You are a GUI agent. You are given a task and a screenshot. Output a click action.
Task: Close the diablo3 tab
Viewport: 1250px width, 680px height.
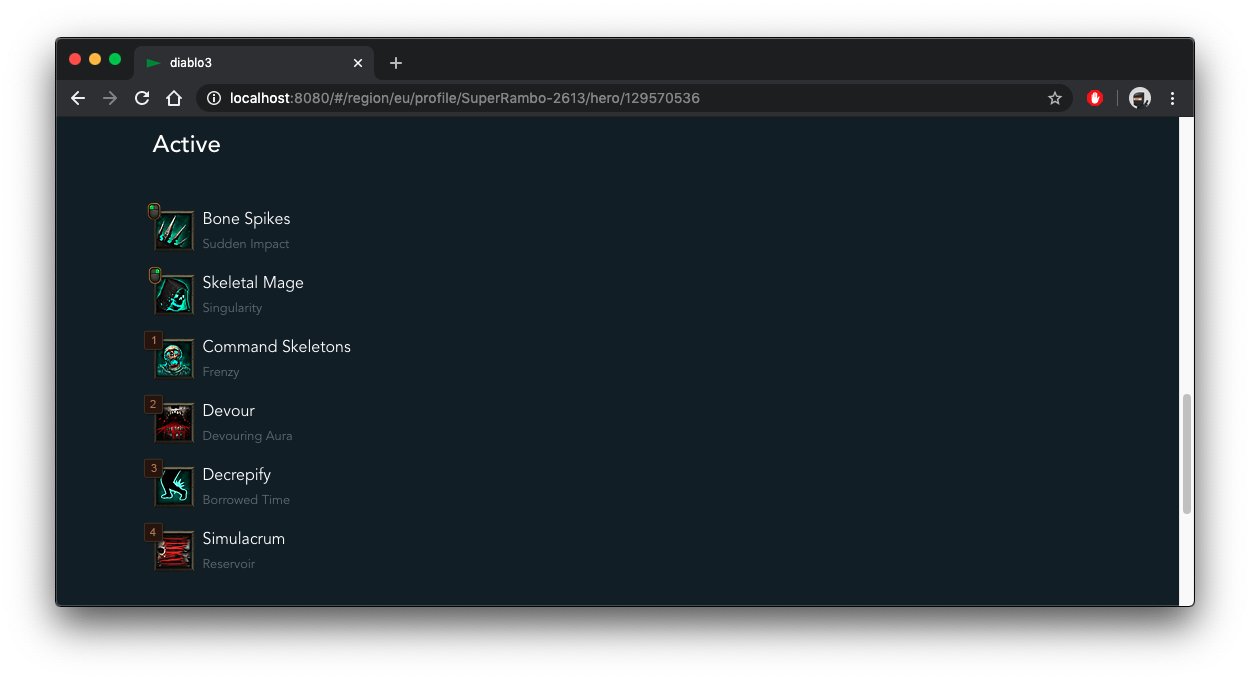pyautogui.click(x=358, y=63)
